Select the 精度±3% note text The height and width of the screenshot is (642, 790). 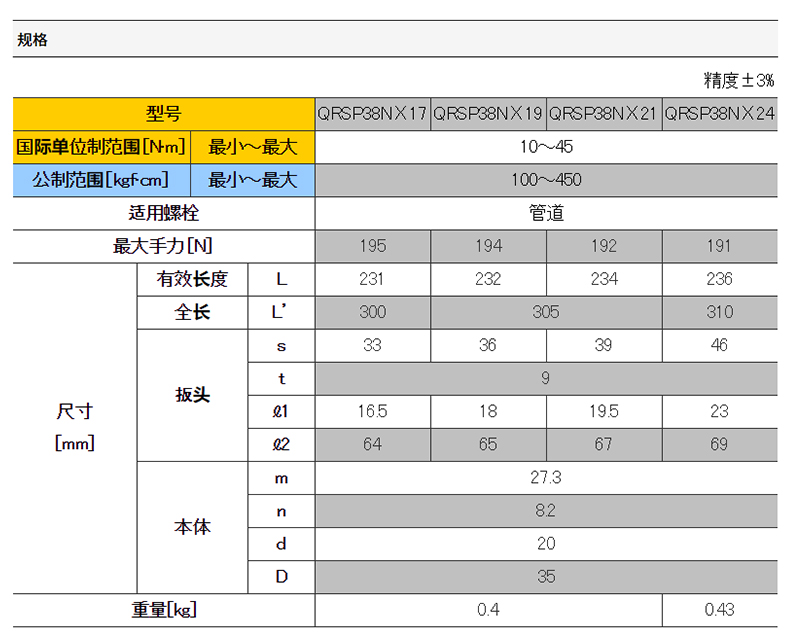click(x=738, y=80)
